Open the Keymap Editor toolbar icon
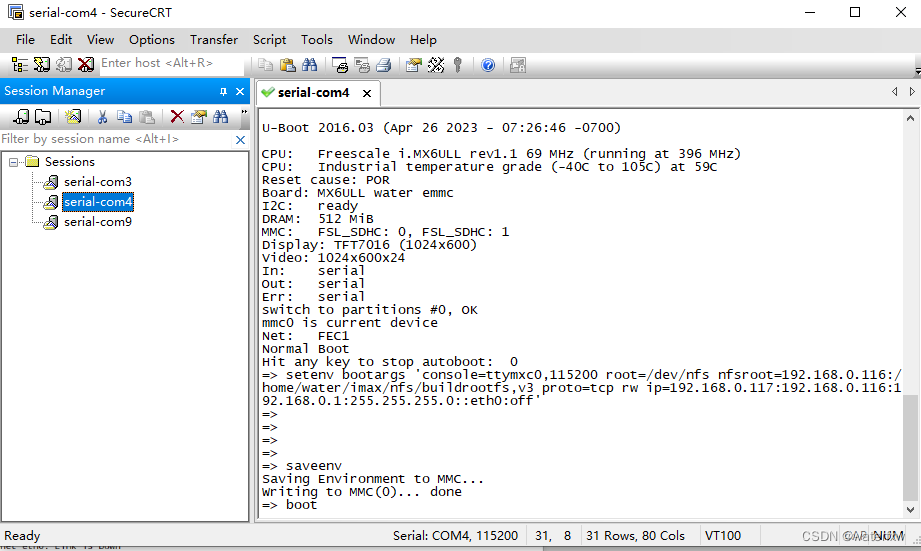921x551 pixels. click(x=436, y=65)
